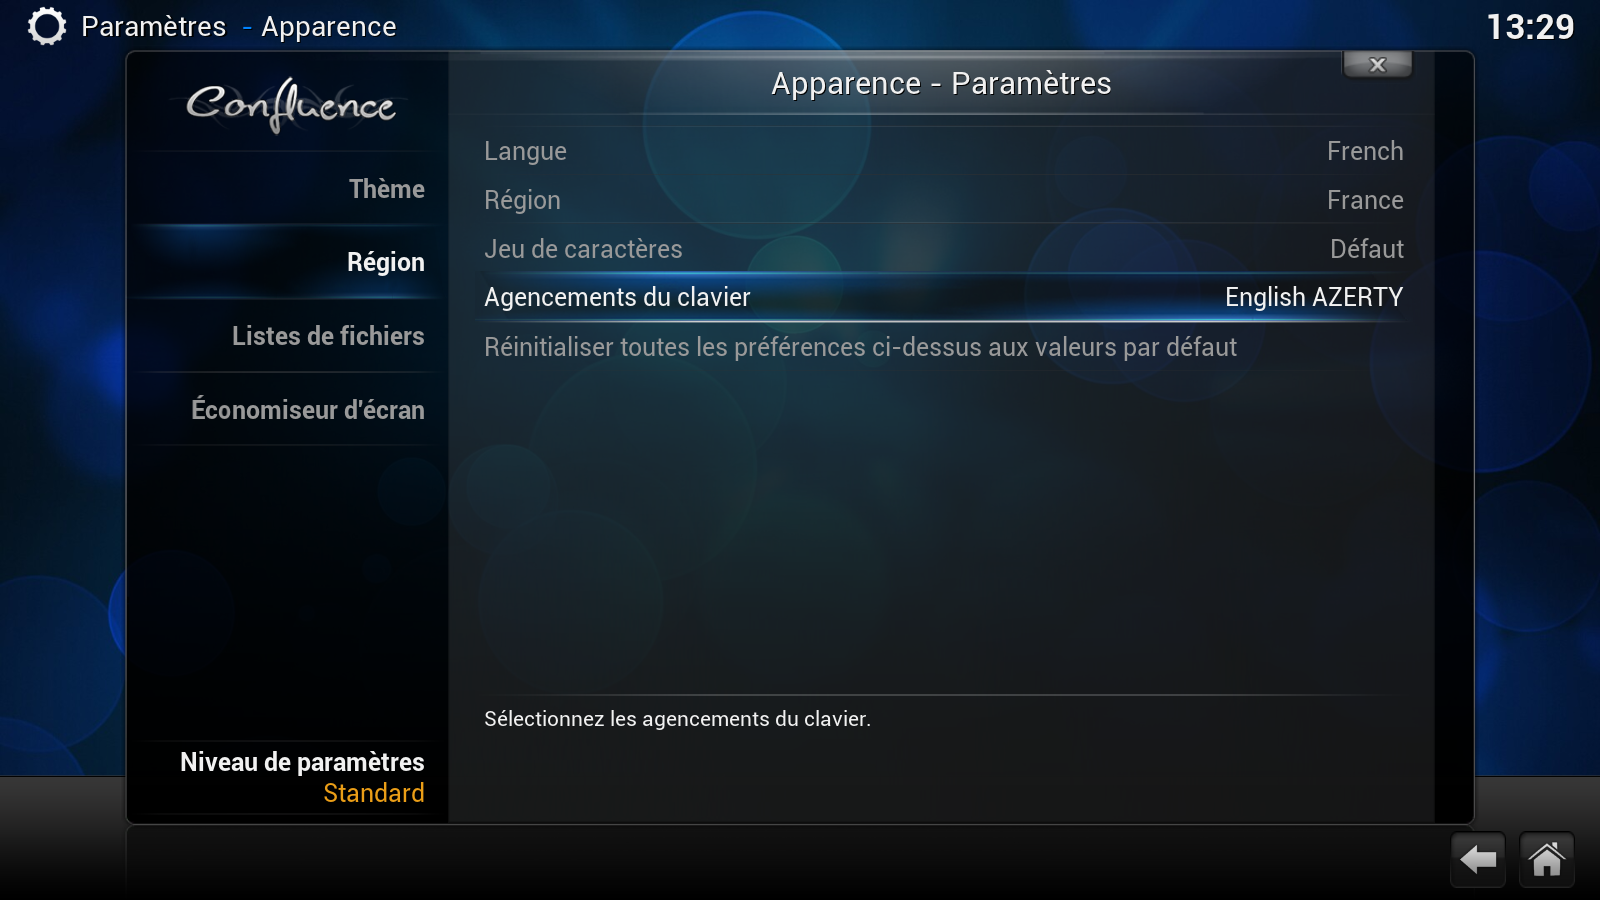Screen dimensions: 1600x900
Task: Change the Langue setting
Action: tap(943, 151)
